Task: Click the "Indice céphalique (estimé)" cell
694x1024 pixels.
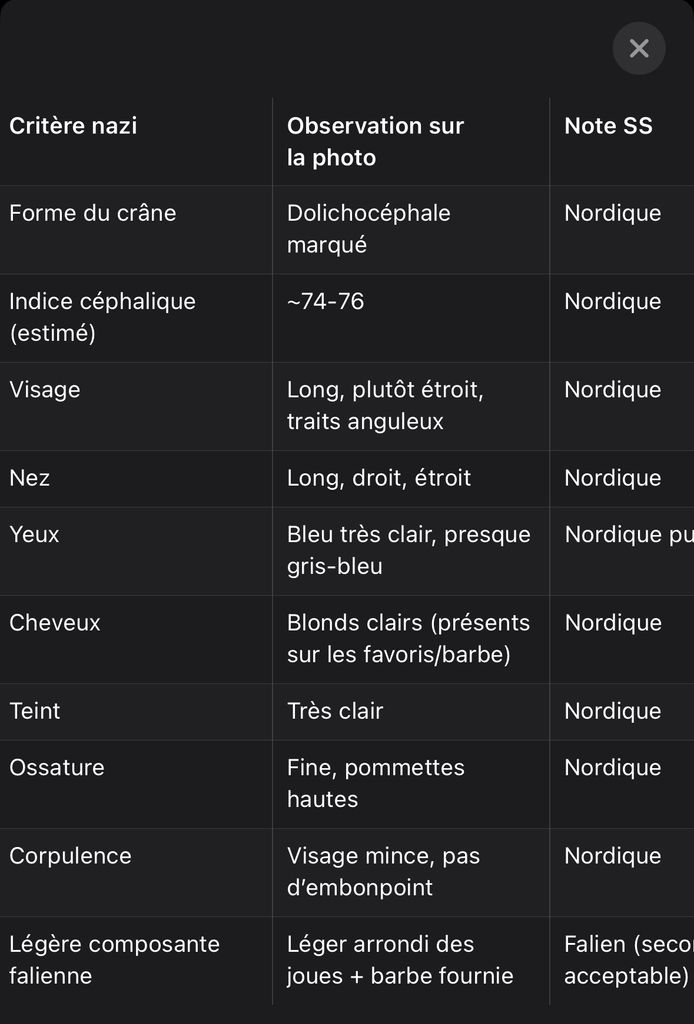Action: tap(102, 317)
